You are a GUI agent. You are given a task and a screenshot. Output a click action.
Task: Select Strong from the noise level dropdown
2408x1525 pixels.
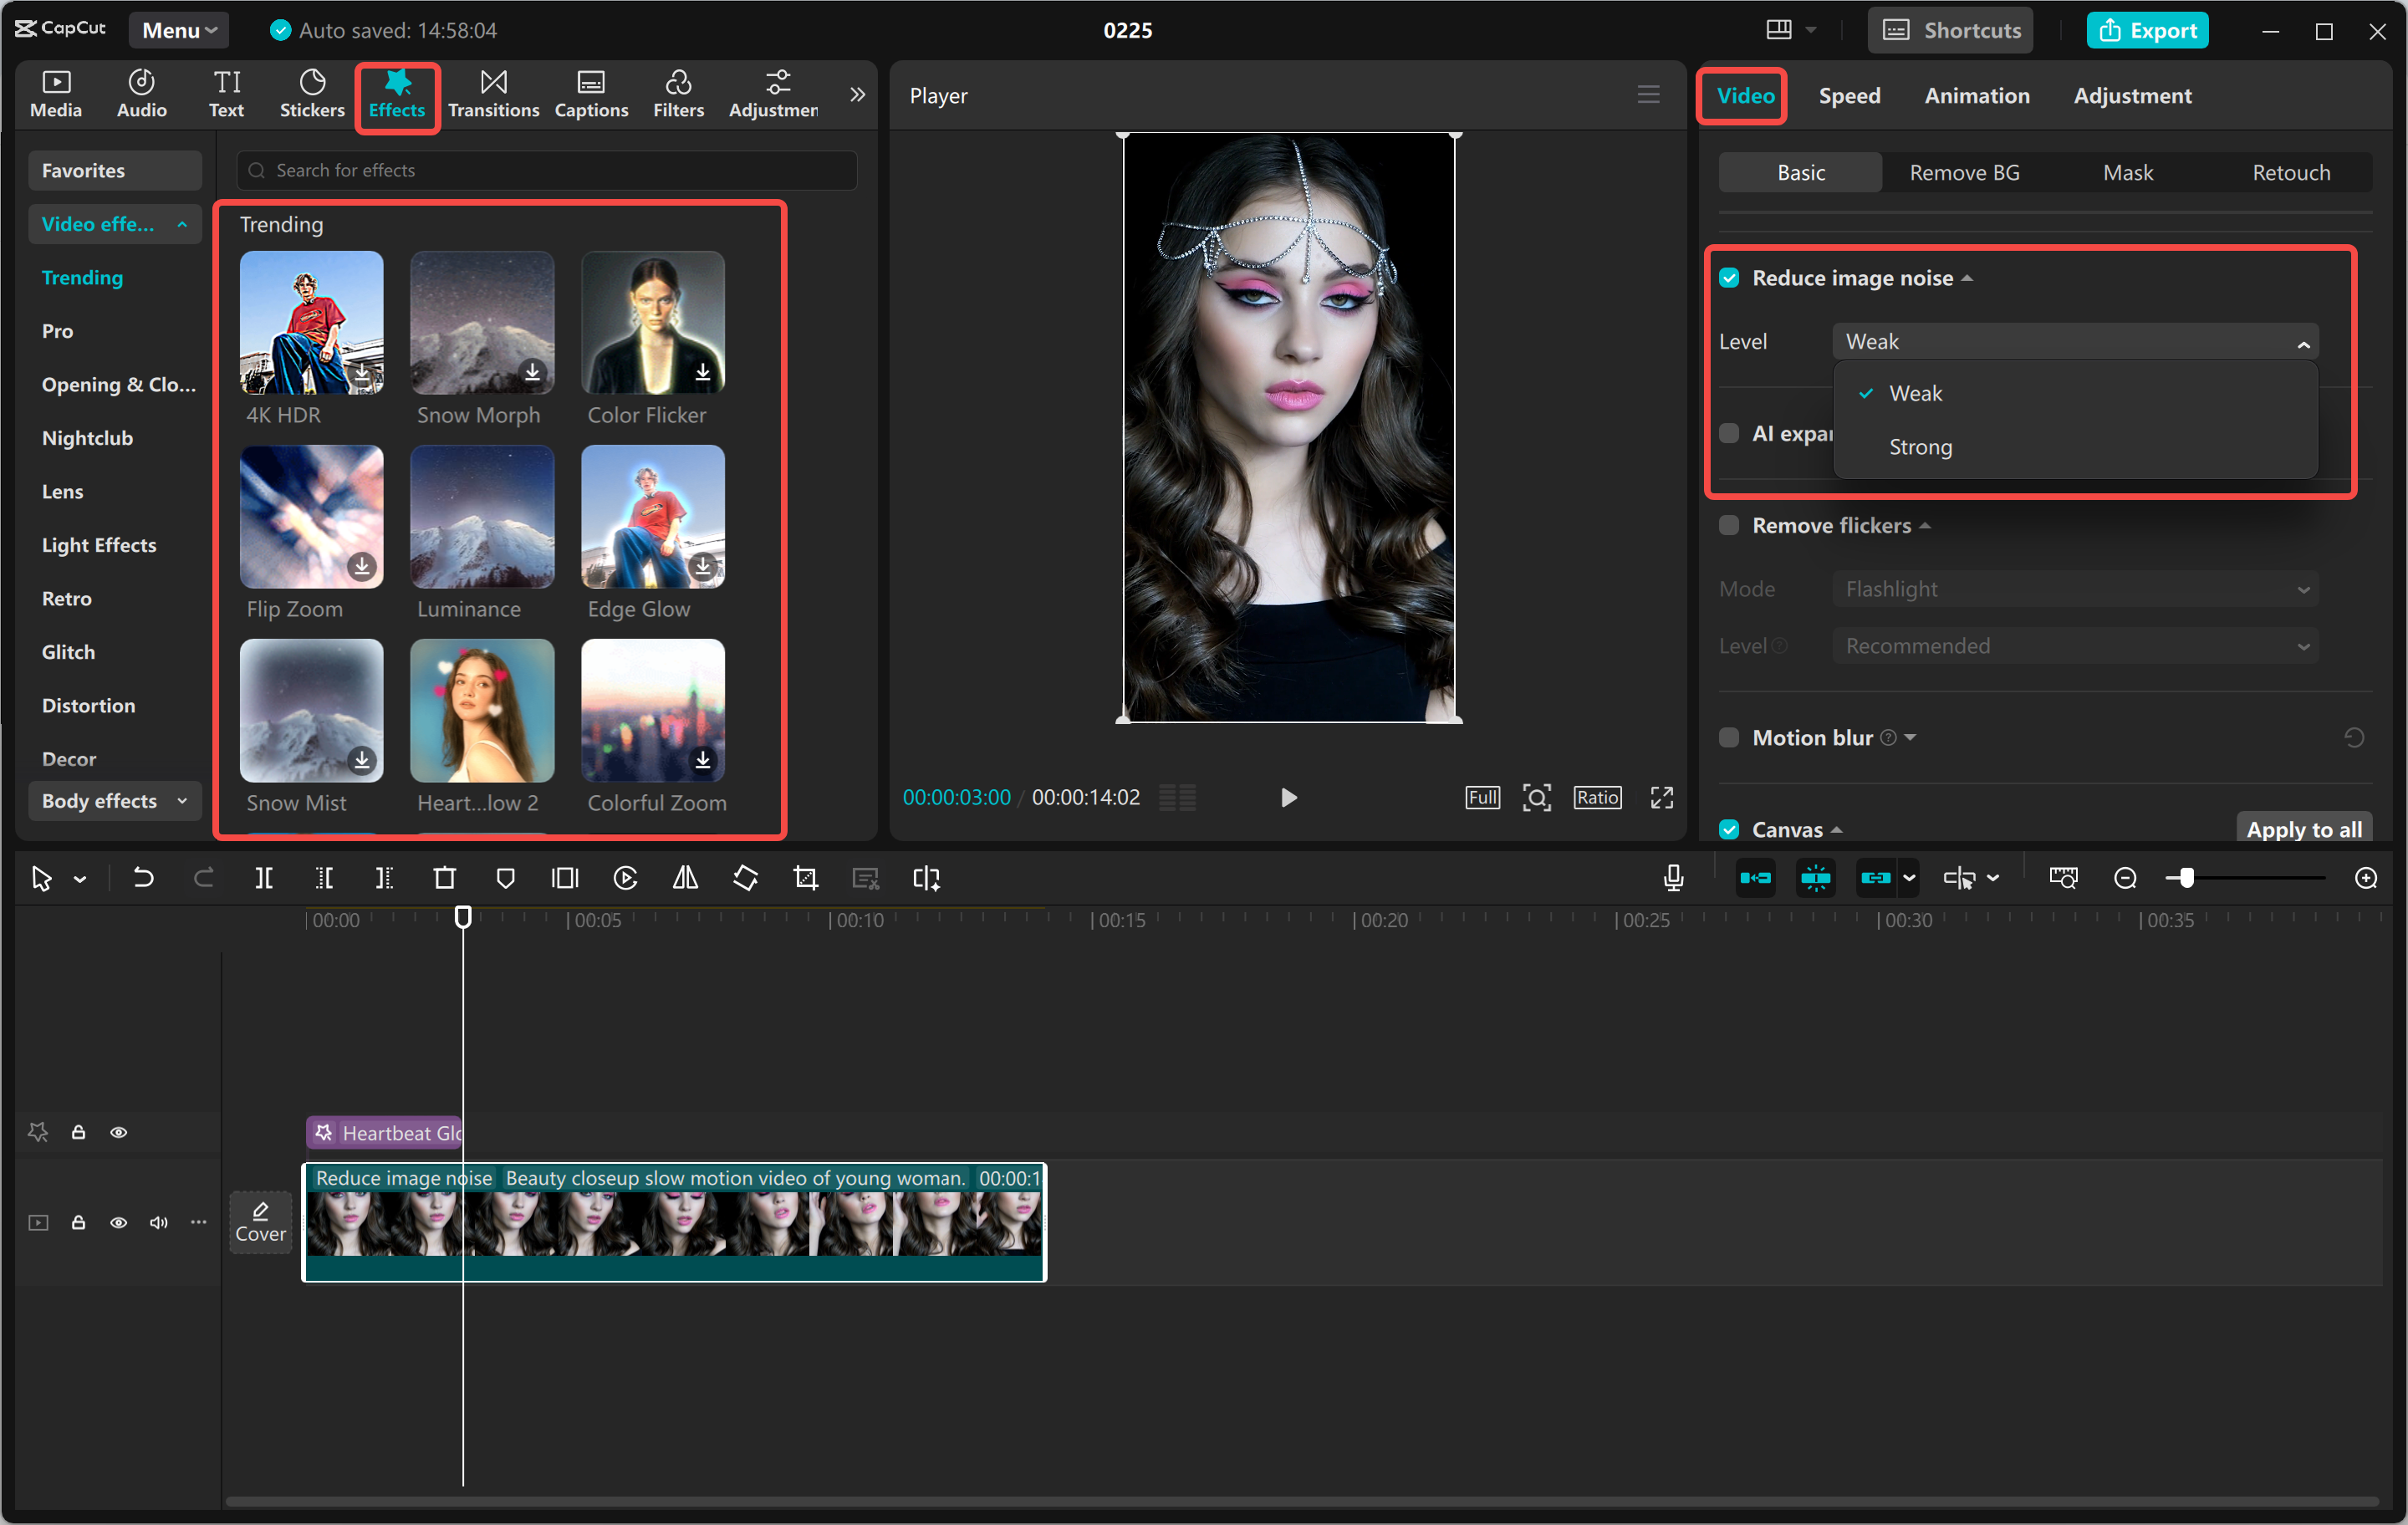click(x=1918, y=446)
